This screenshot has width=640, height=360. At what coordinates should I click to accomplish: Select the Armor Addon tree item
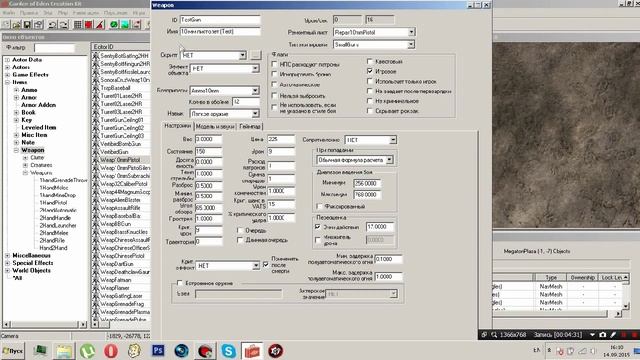(38, 105)
